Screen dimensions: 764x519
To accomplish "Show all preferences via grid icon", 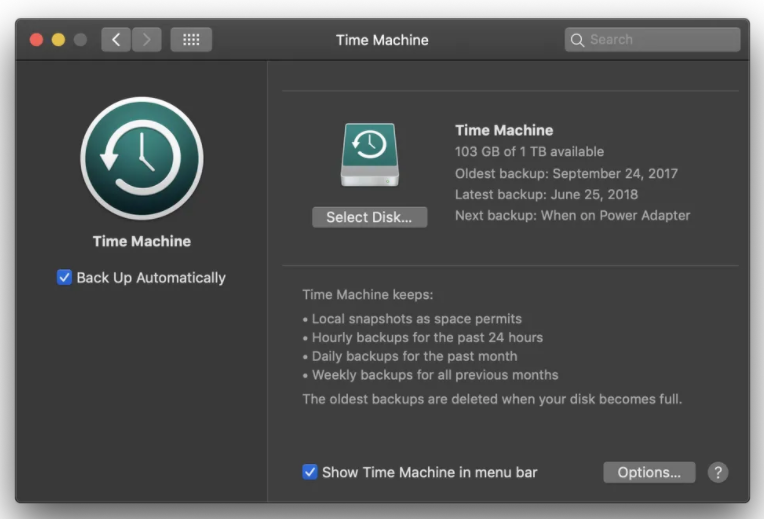I will (191, 39).
